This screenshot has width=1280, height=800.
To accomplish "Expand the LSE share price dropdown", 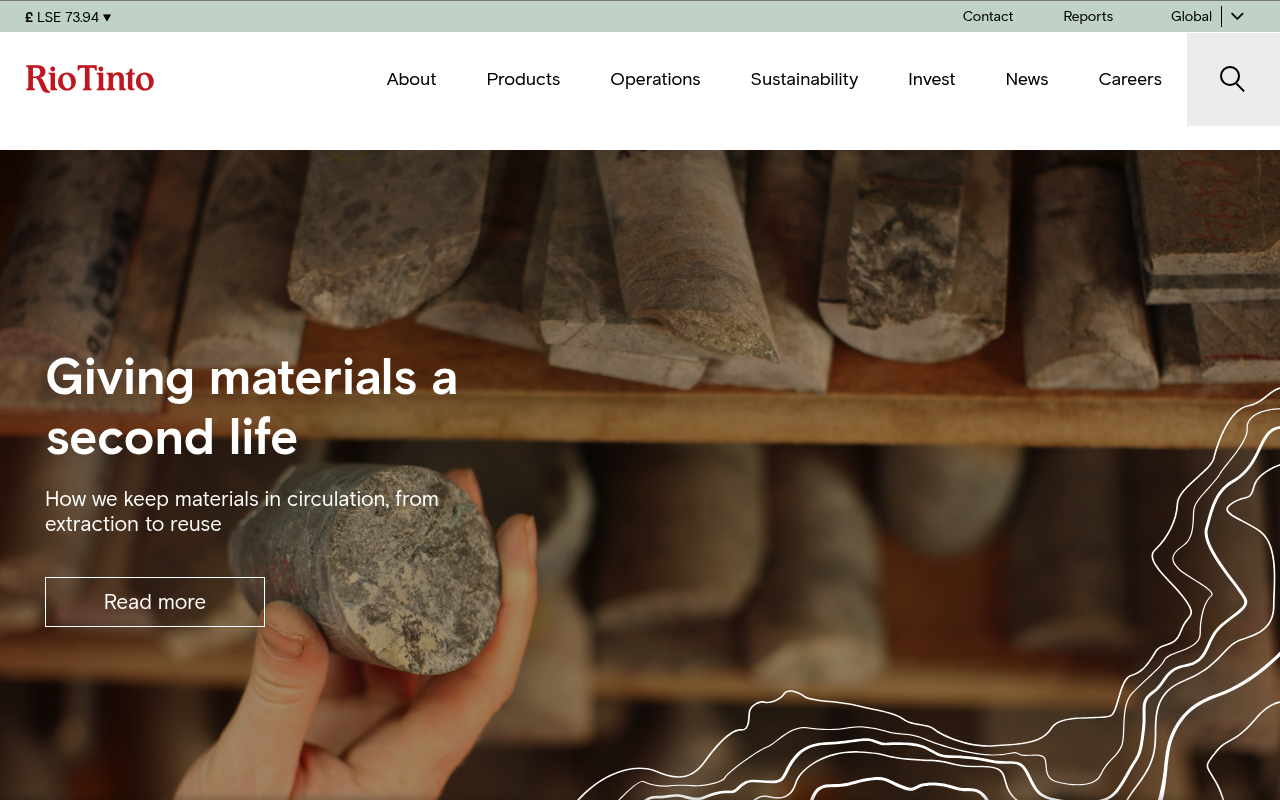I will click(68, 17).
